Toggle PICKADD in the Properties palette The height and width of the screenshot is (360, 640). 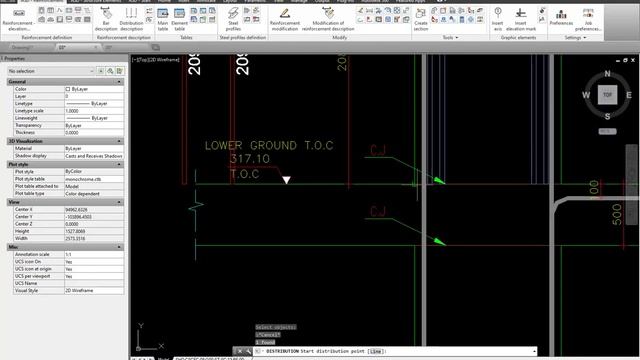(101, 71)
